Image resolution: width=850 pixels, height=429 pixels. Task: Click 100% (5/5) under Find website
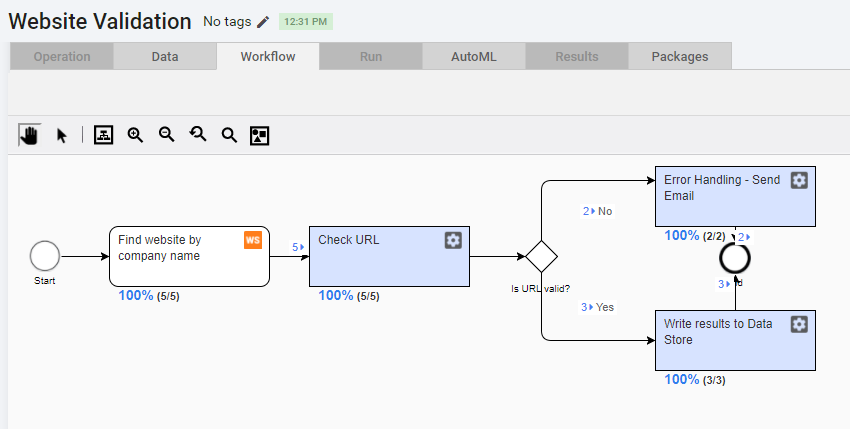point(149,296)
